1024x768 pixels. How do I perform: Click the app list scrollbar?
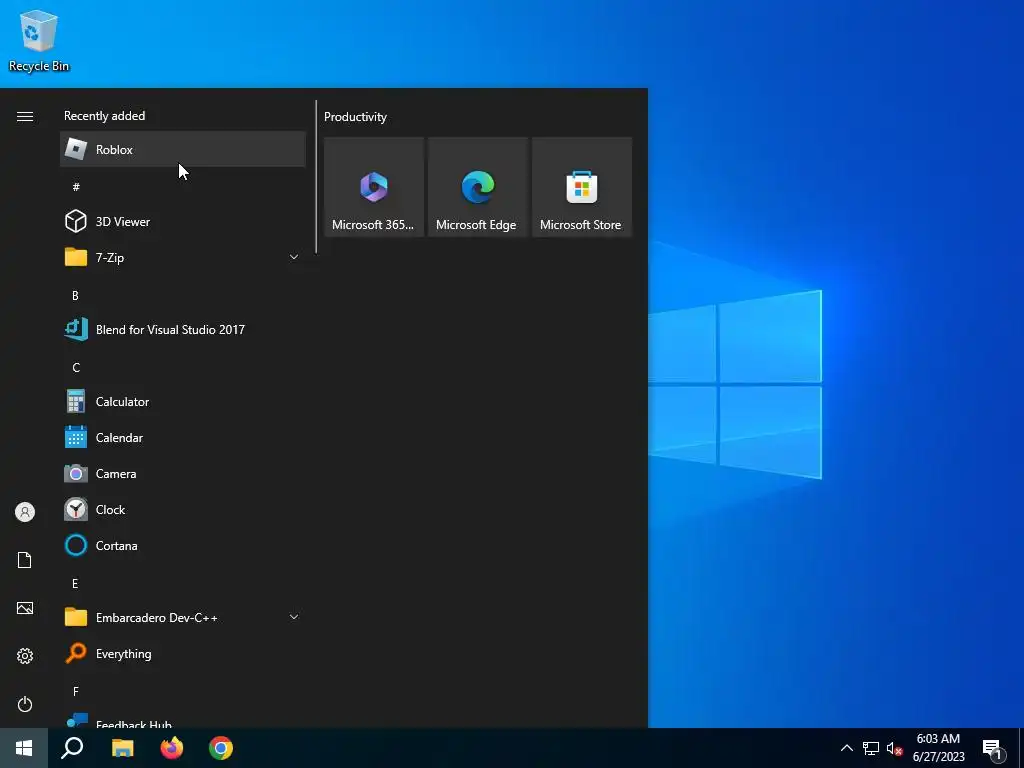pos(316,176)
